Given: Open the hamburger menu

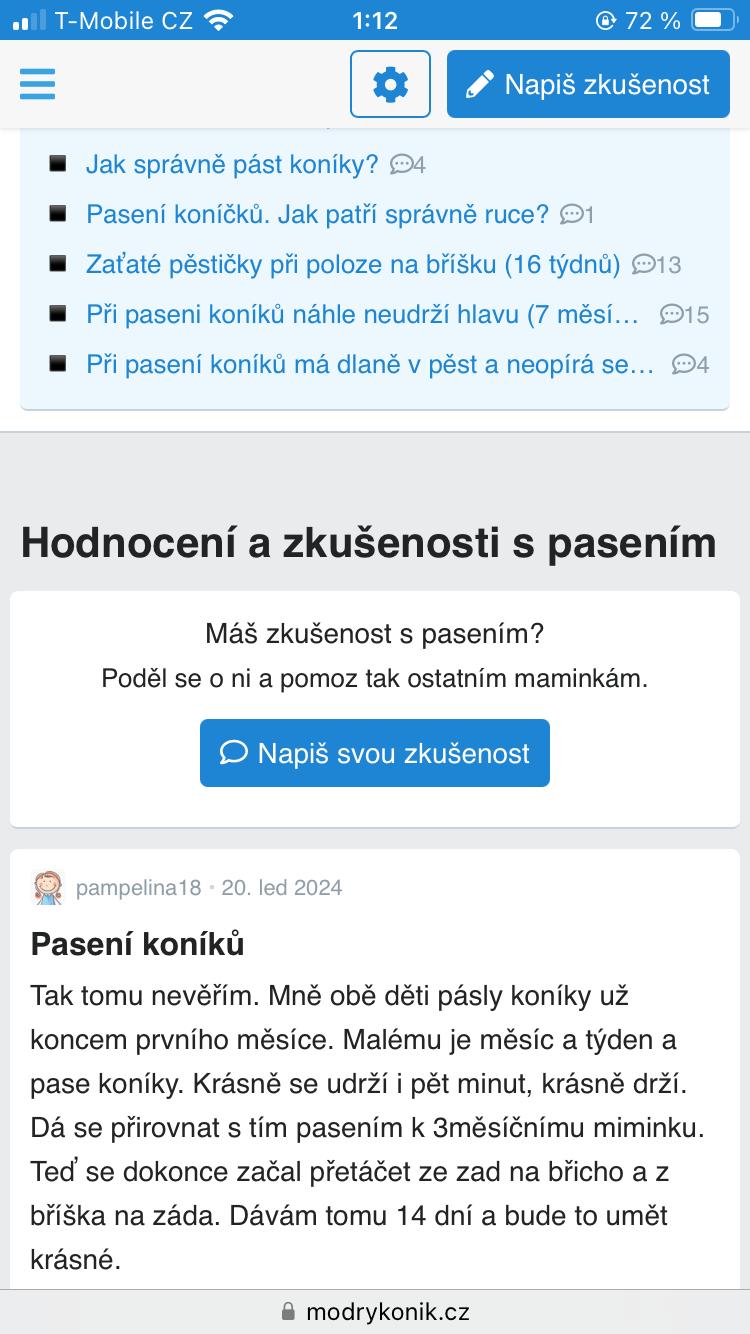Looking at the screenshot, I should 37,84.
